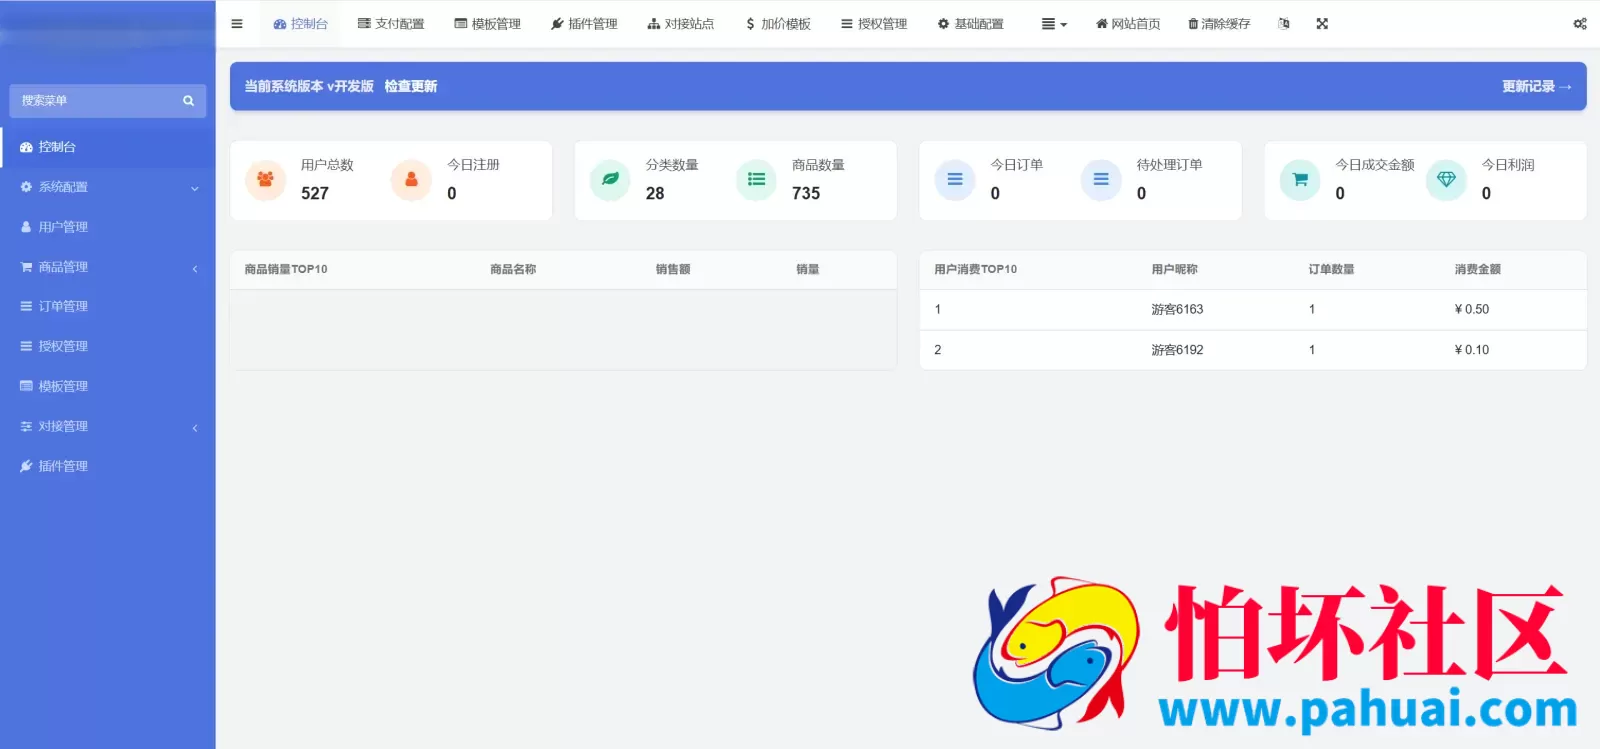Screen dimensions: 1600x749
Task: Open the 支付配置 top menu item
Action: pos(391,24)
